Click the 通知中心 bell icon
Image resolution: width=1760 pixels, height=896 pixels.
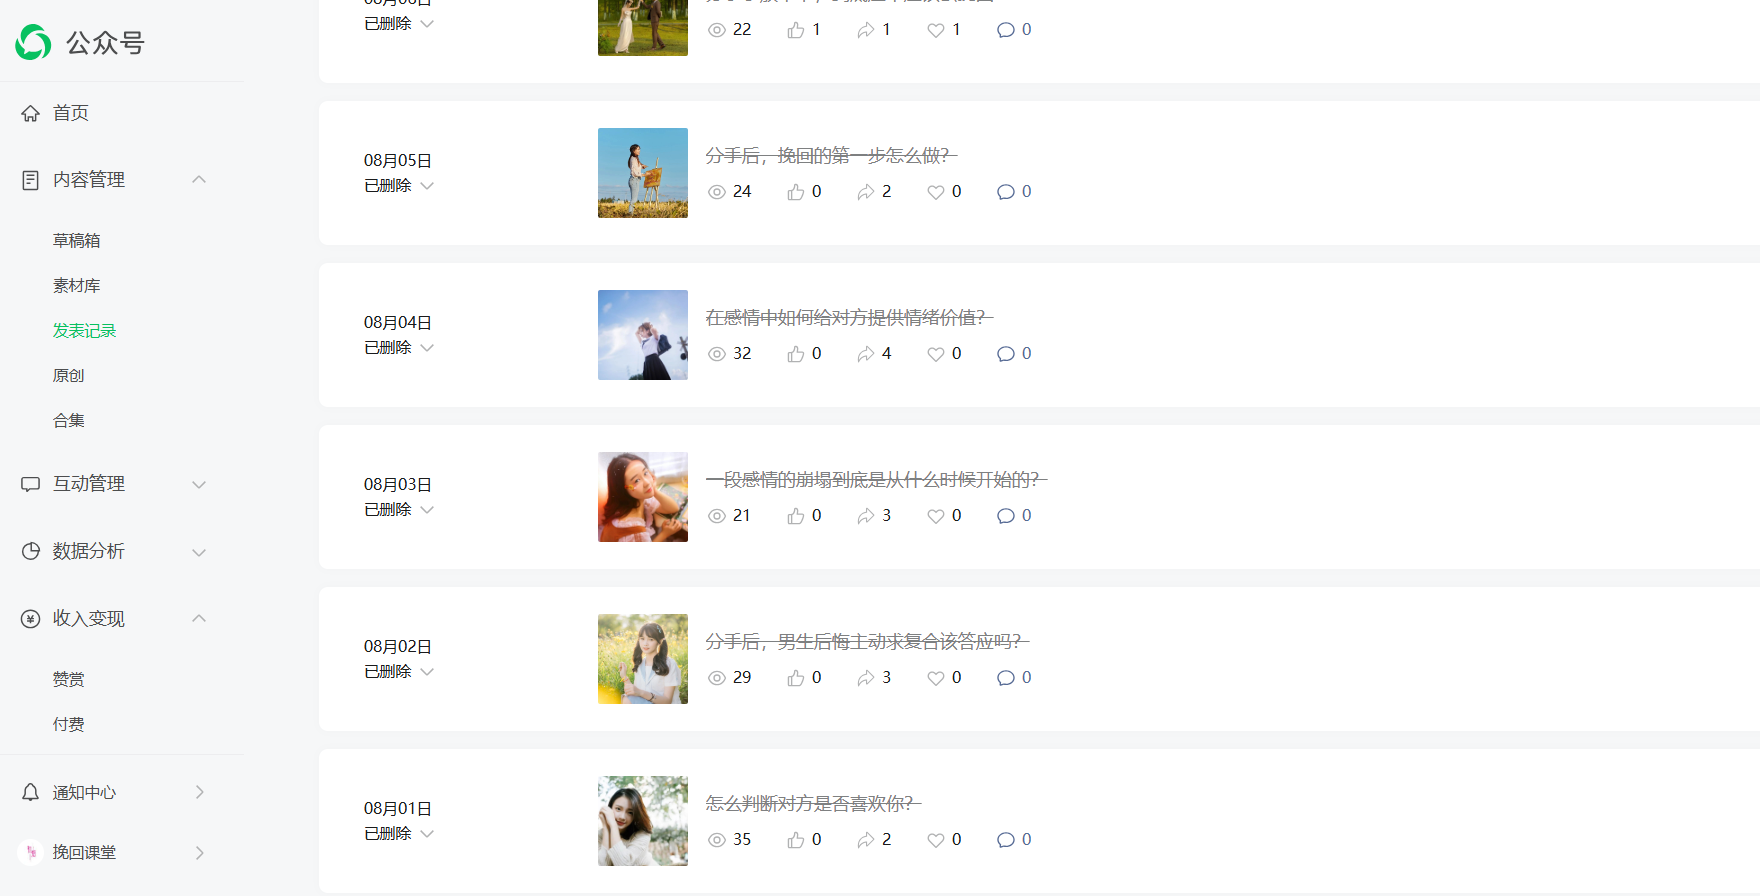pyautogui.click(x=31, y=792)
